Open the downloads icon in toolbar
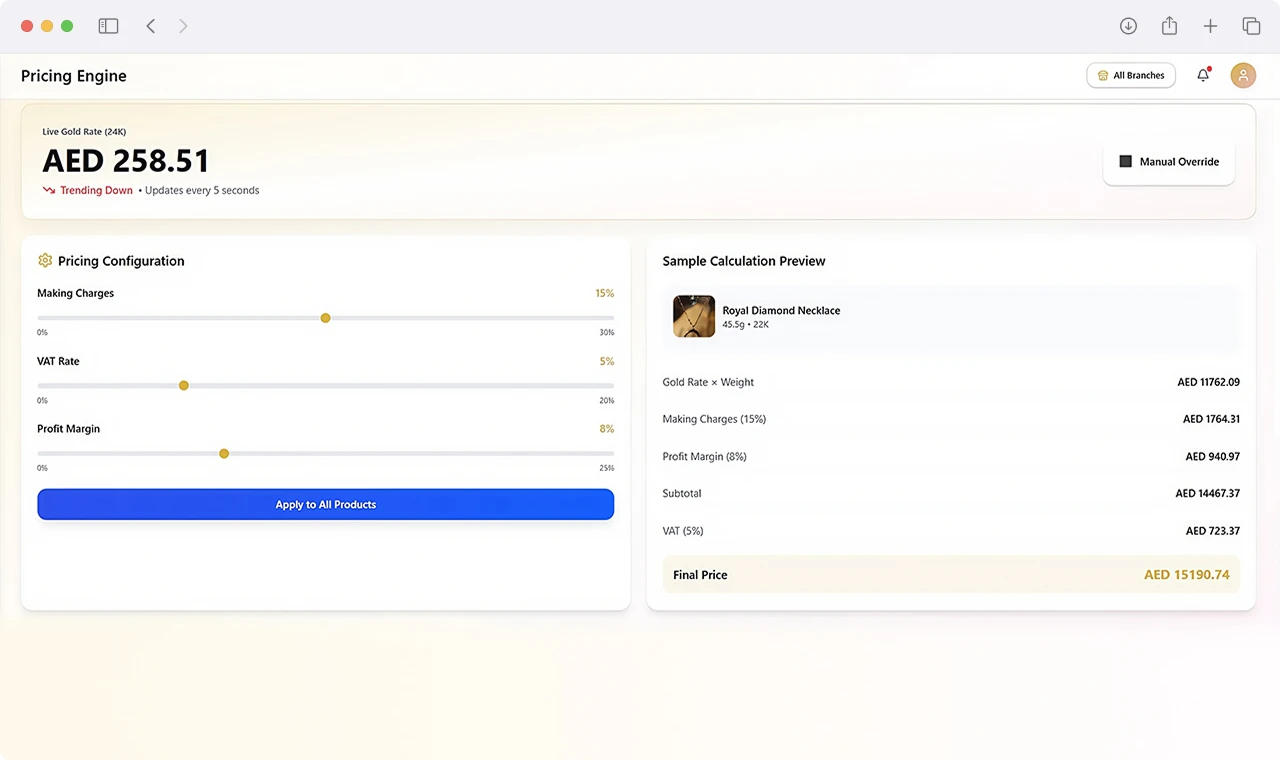 pos(1128,26)
